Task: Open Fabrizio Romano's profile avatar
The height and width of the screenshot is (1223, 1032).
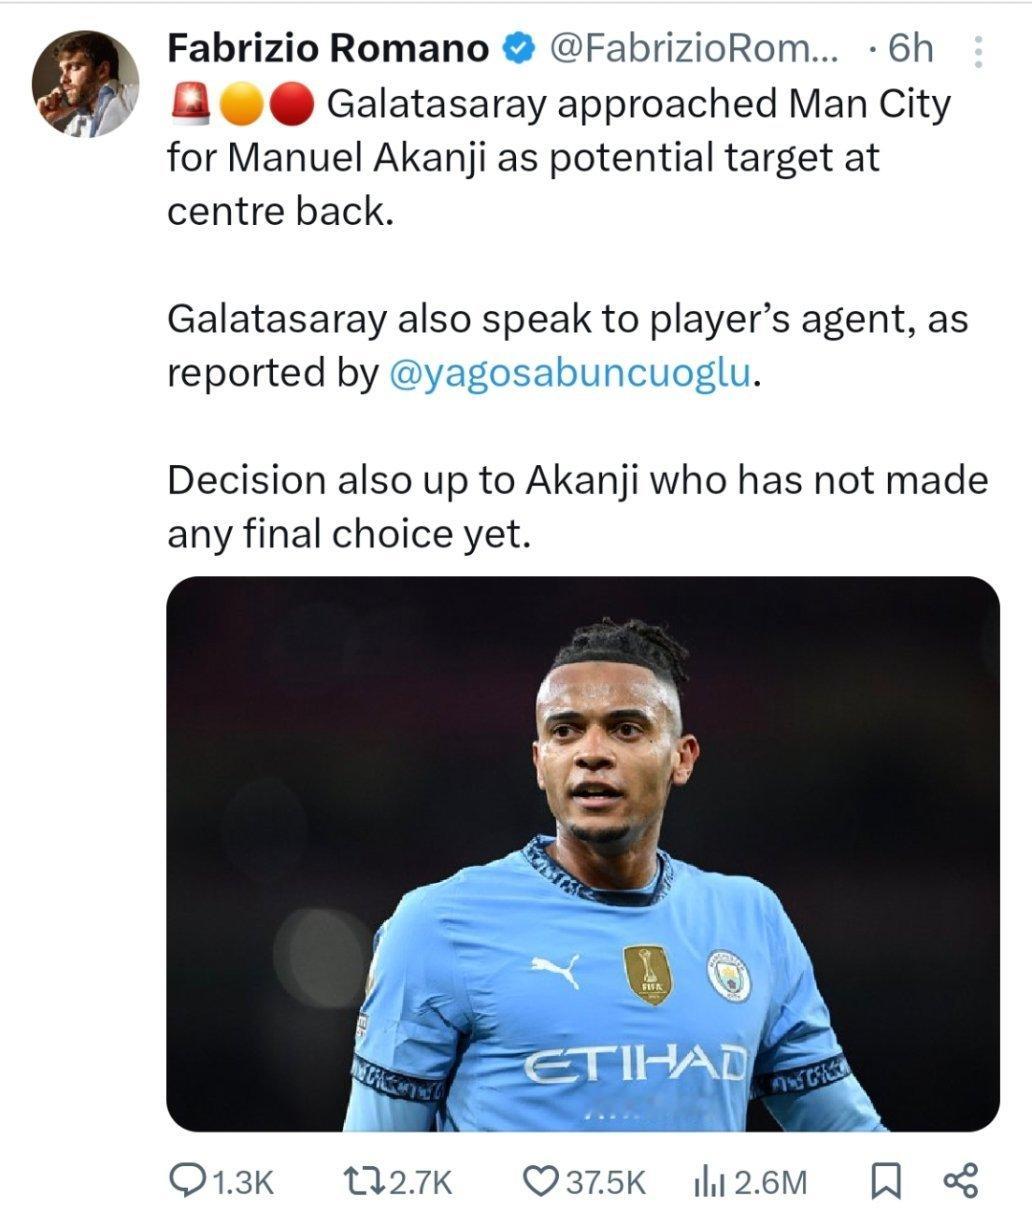Action: 85,84
